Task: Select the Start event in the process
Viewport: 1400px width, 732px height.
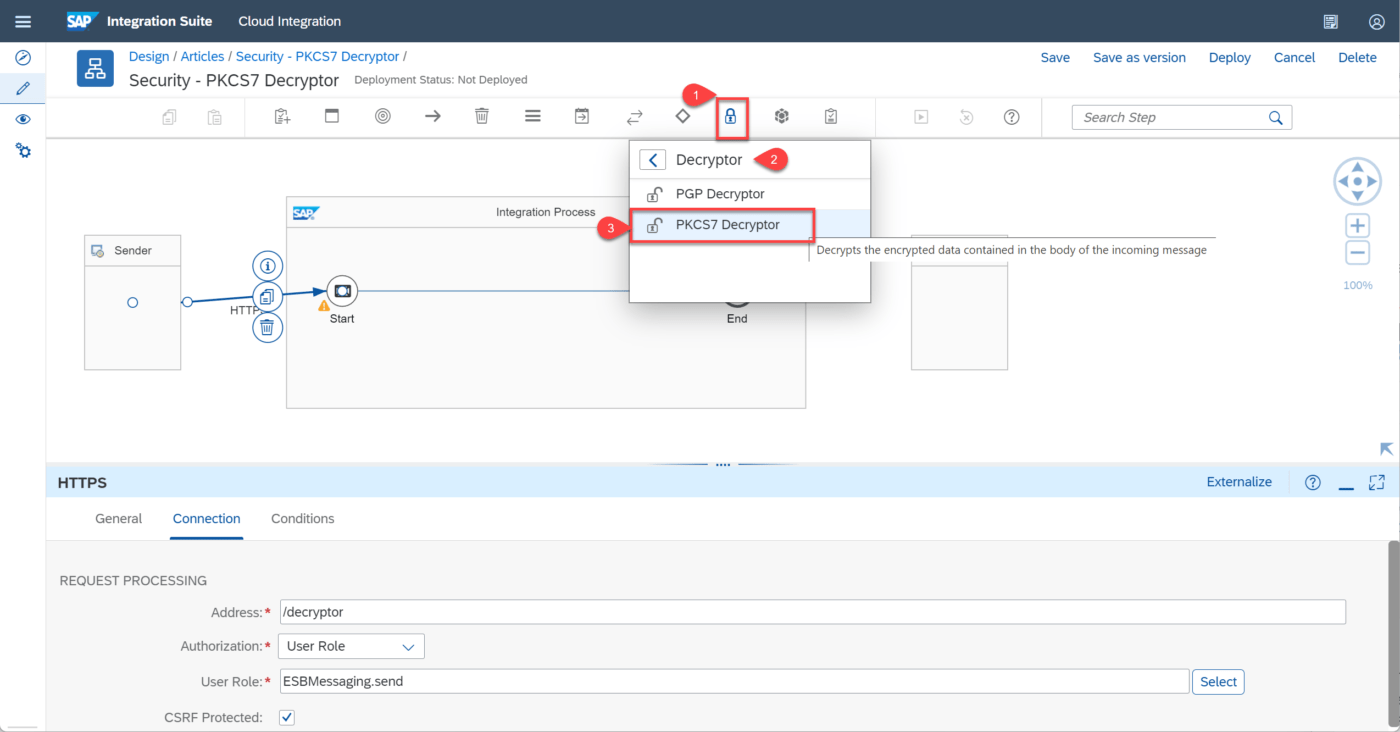Action: (x=342, y=291)
